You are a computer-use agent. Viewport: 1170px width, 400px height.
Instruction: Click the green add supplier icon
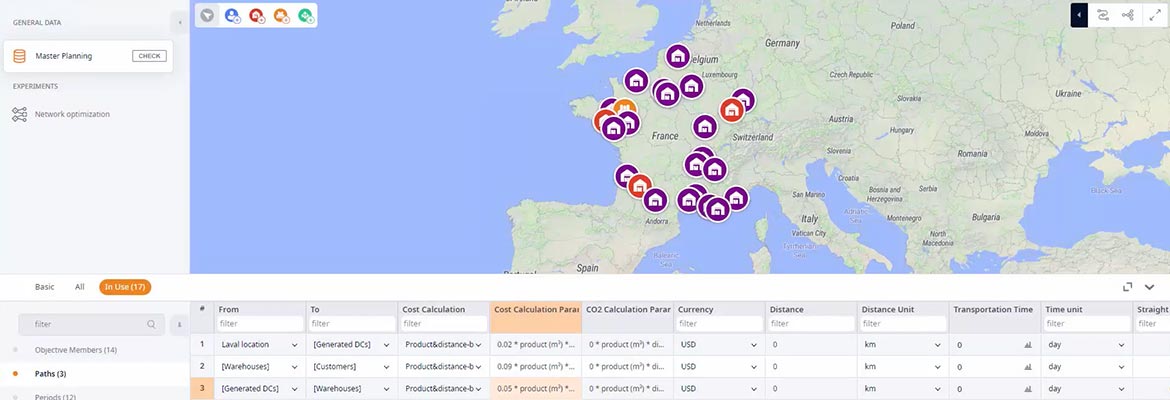(306, 15)
